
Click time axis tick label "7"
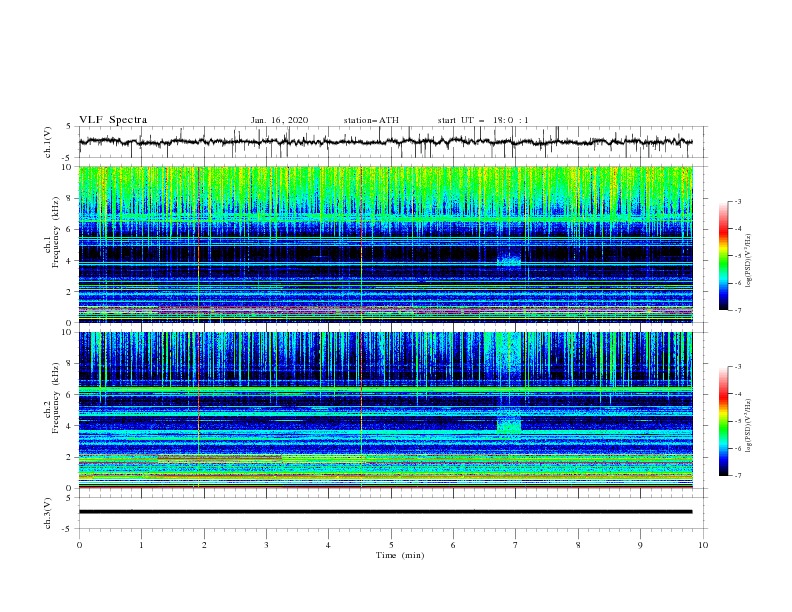pyautogui.click(x=516, y=545)
